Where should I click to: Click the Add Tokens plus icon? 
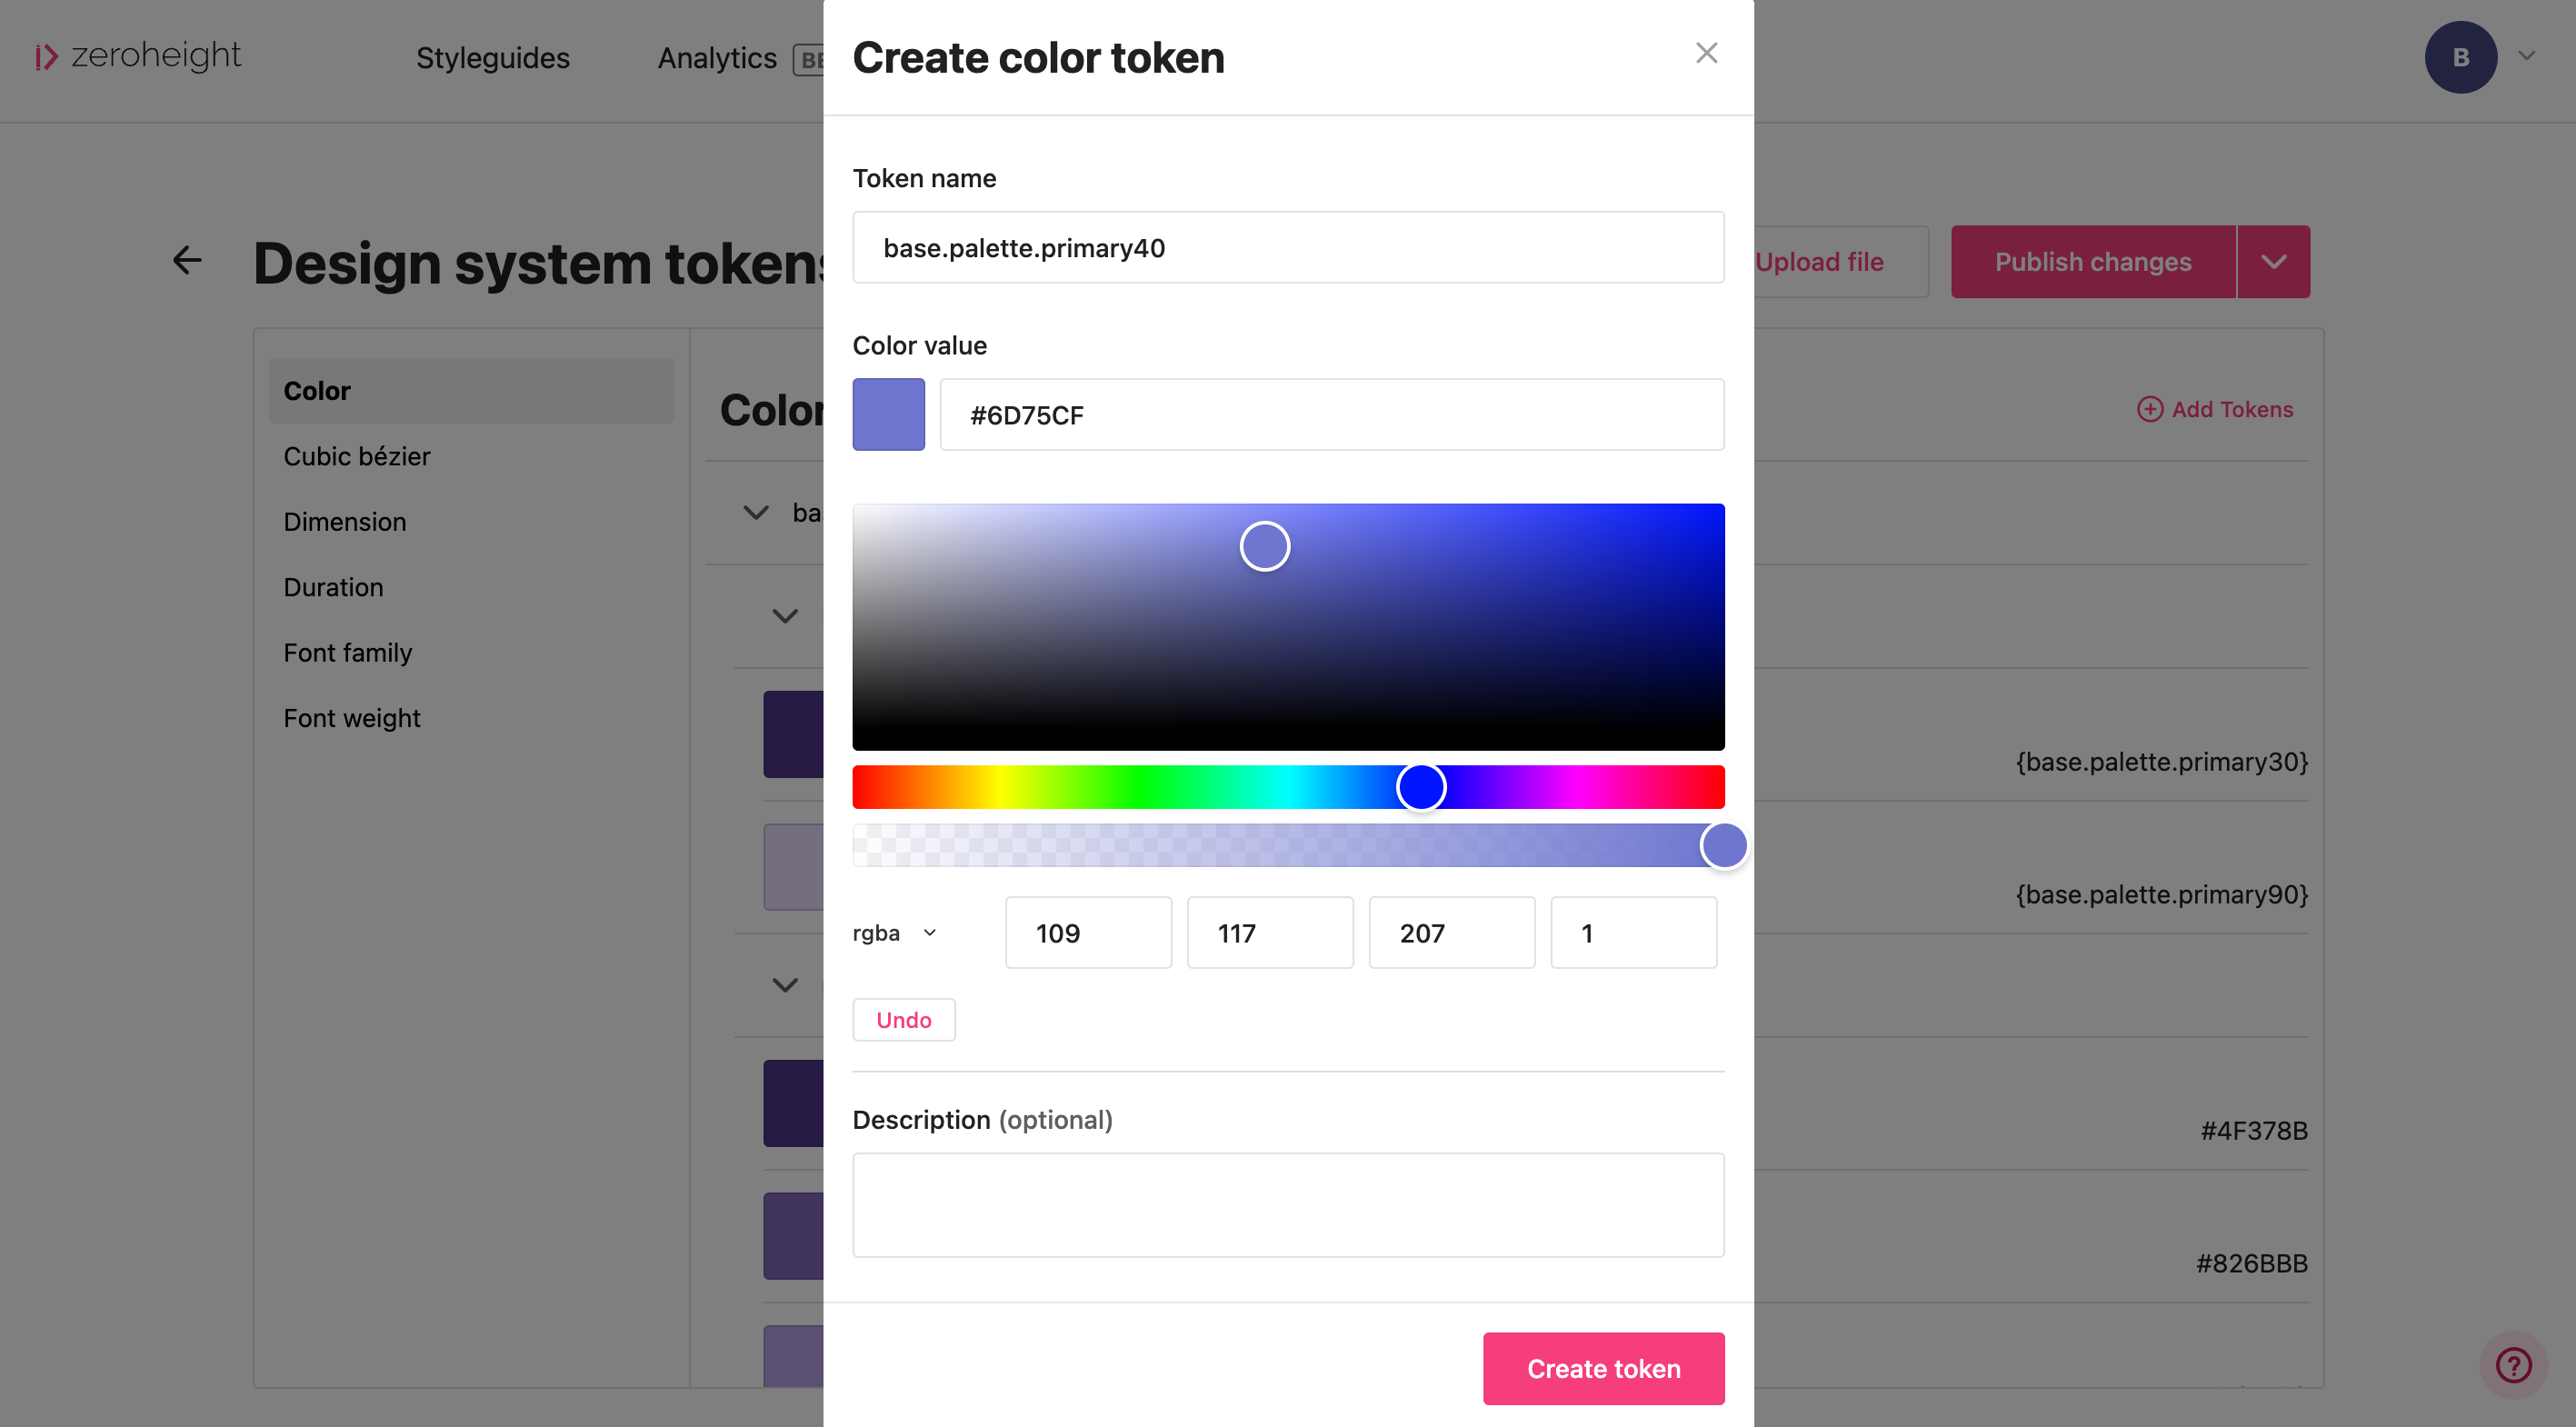[x=2149, y=409]
